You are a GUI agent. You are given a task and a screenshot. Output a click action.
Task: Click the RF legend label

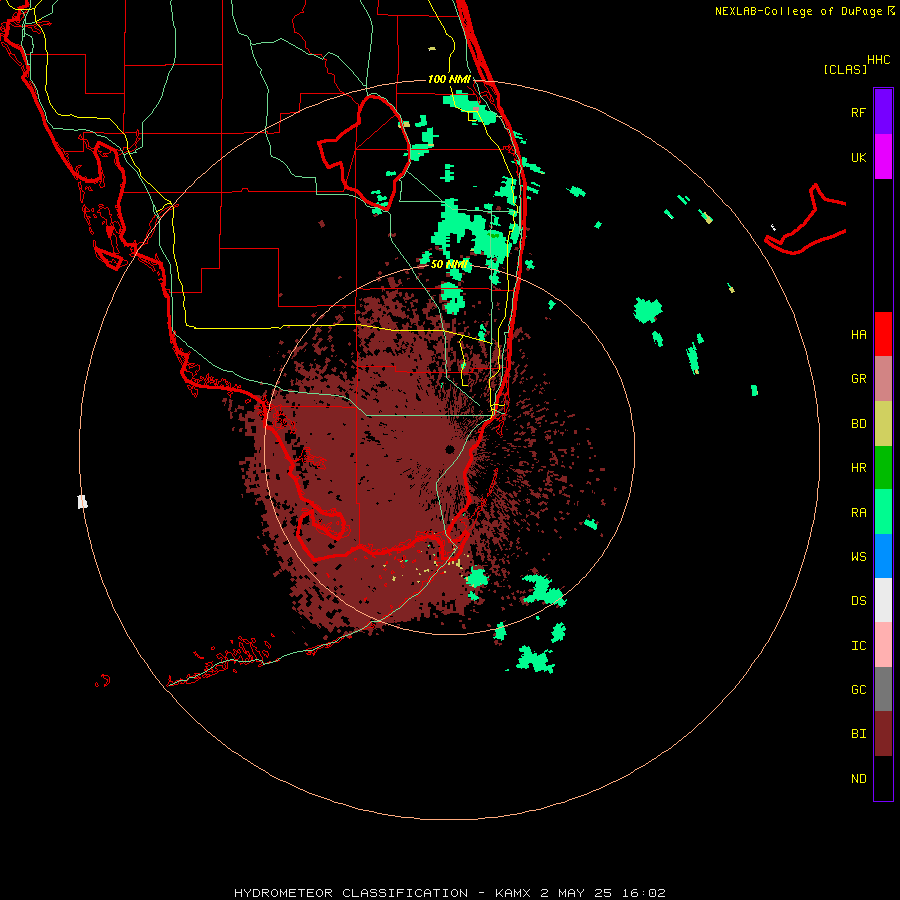point(858,112)
